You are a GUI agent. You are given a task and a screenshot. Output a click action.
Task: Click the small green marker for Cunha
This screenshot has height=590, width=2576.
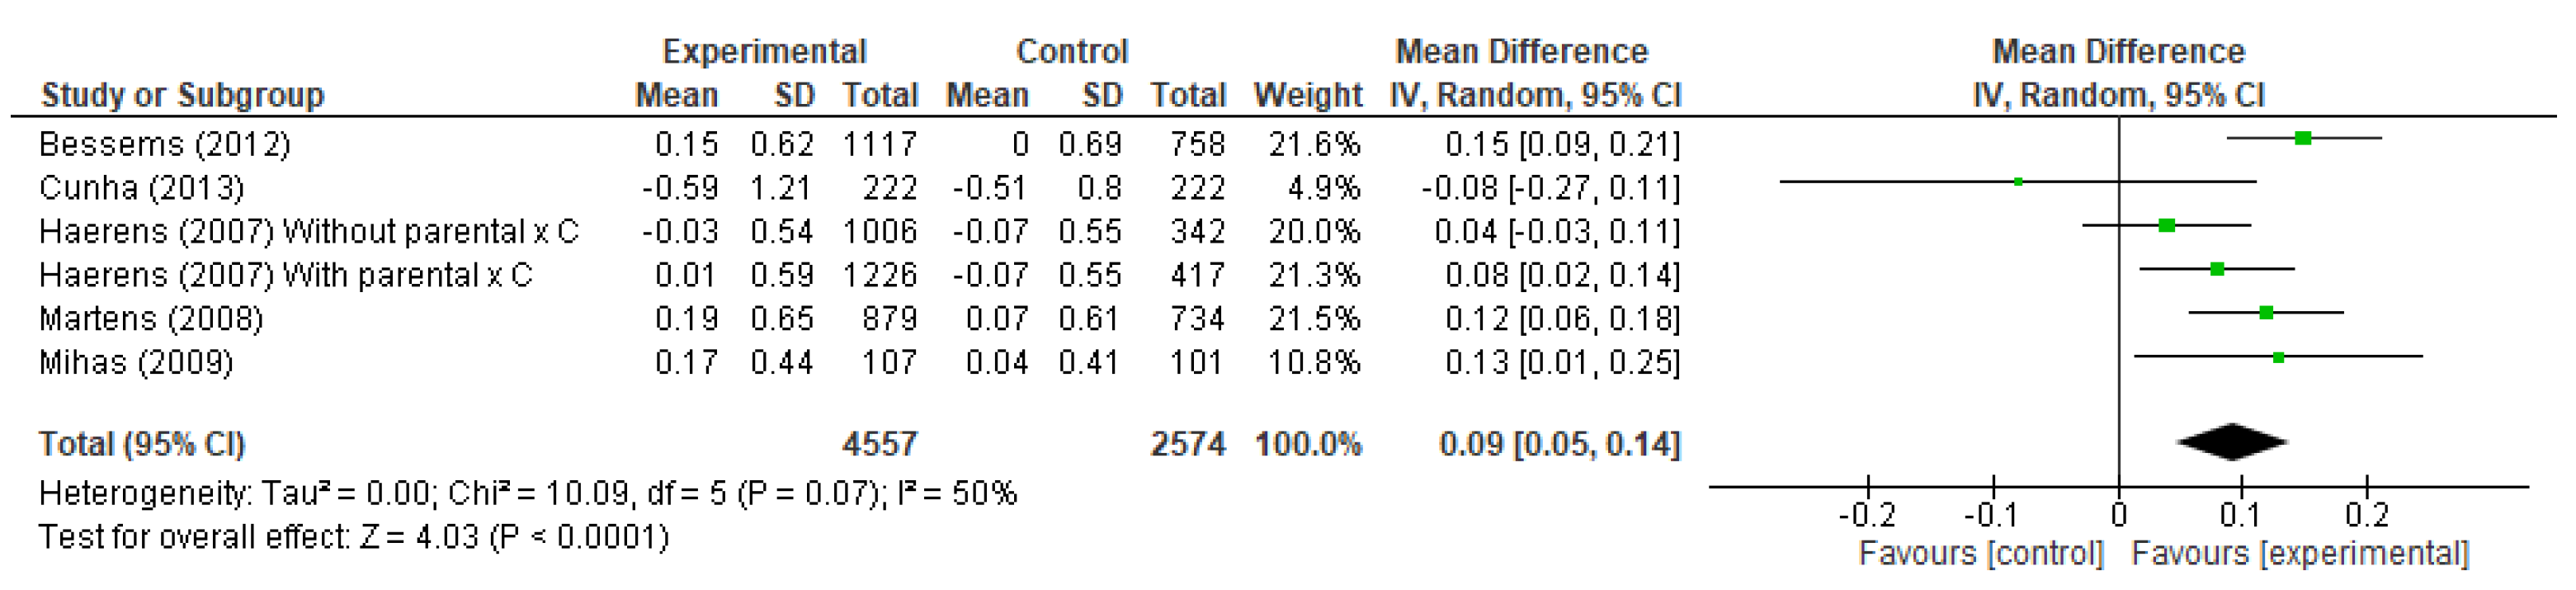[2018, 182]
